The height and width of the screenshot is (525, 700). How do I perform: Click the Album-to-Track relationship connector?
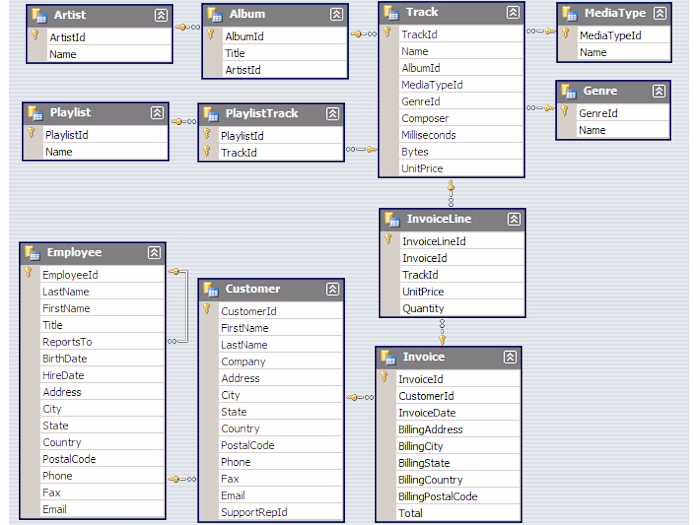point(364,34)
